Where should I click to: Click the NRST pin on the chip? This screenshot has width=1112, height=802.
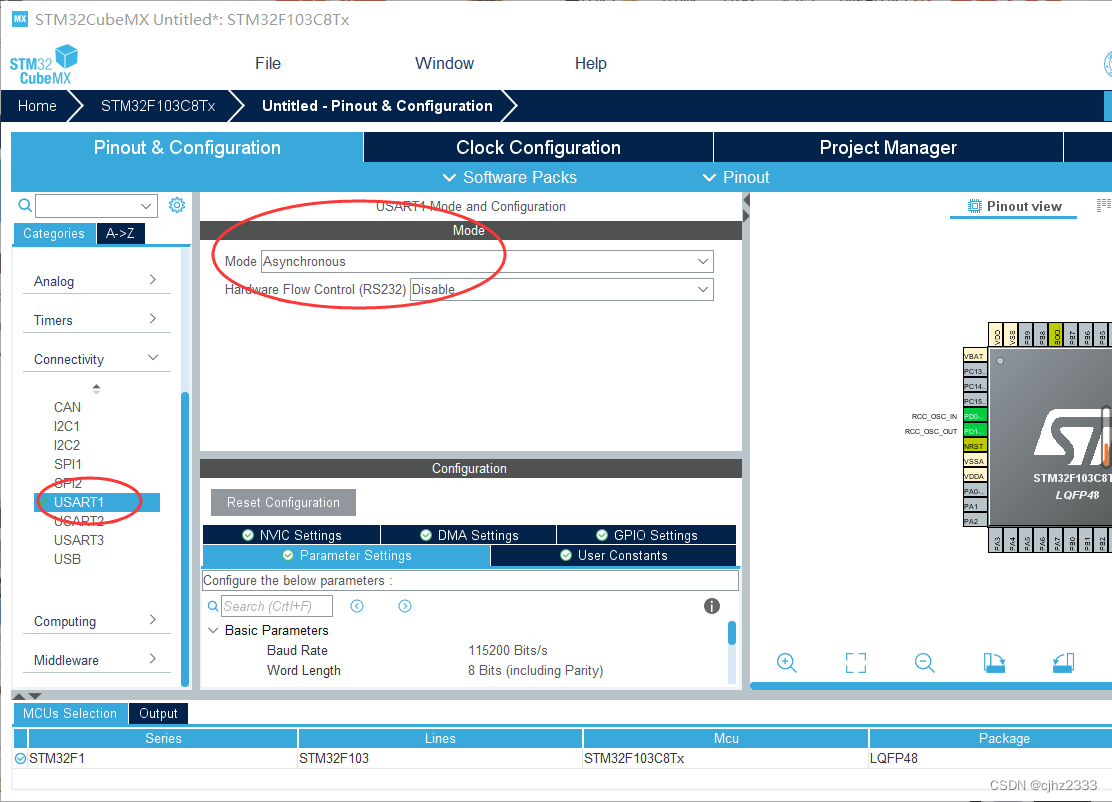[x=975, y=446]
